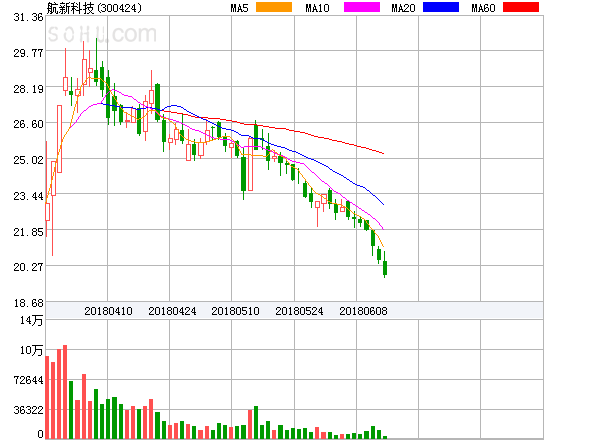Click the MA60 legend label

pyautogui.click(x=483, y=8)
